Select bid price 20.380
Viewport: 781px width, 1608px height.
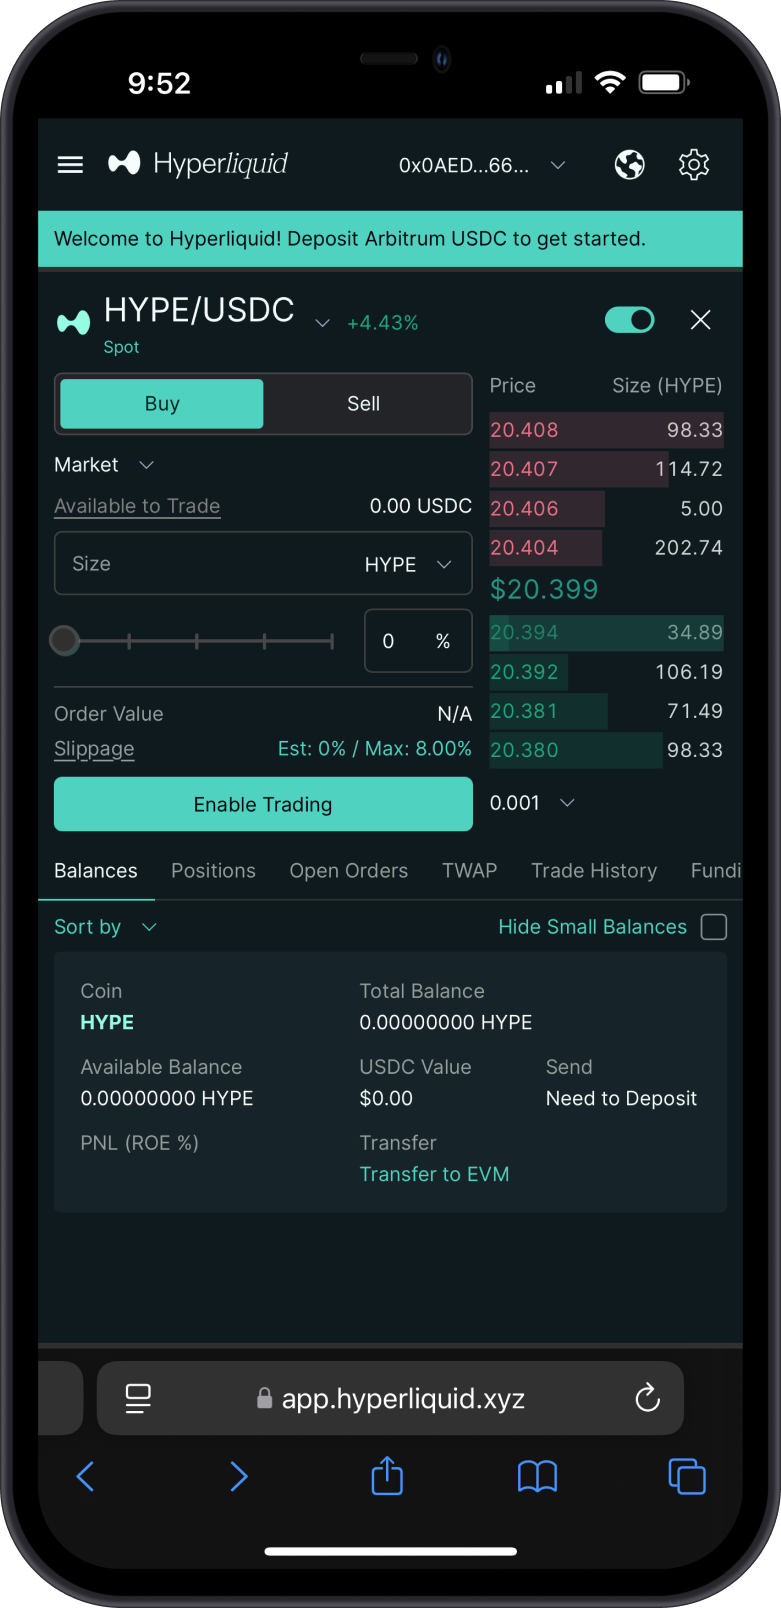coord(524,750)
